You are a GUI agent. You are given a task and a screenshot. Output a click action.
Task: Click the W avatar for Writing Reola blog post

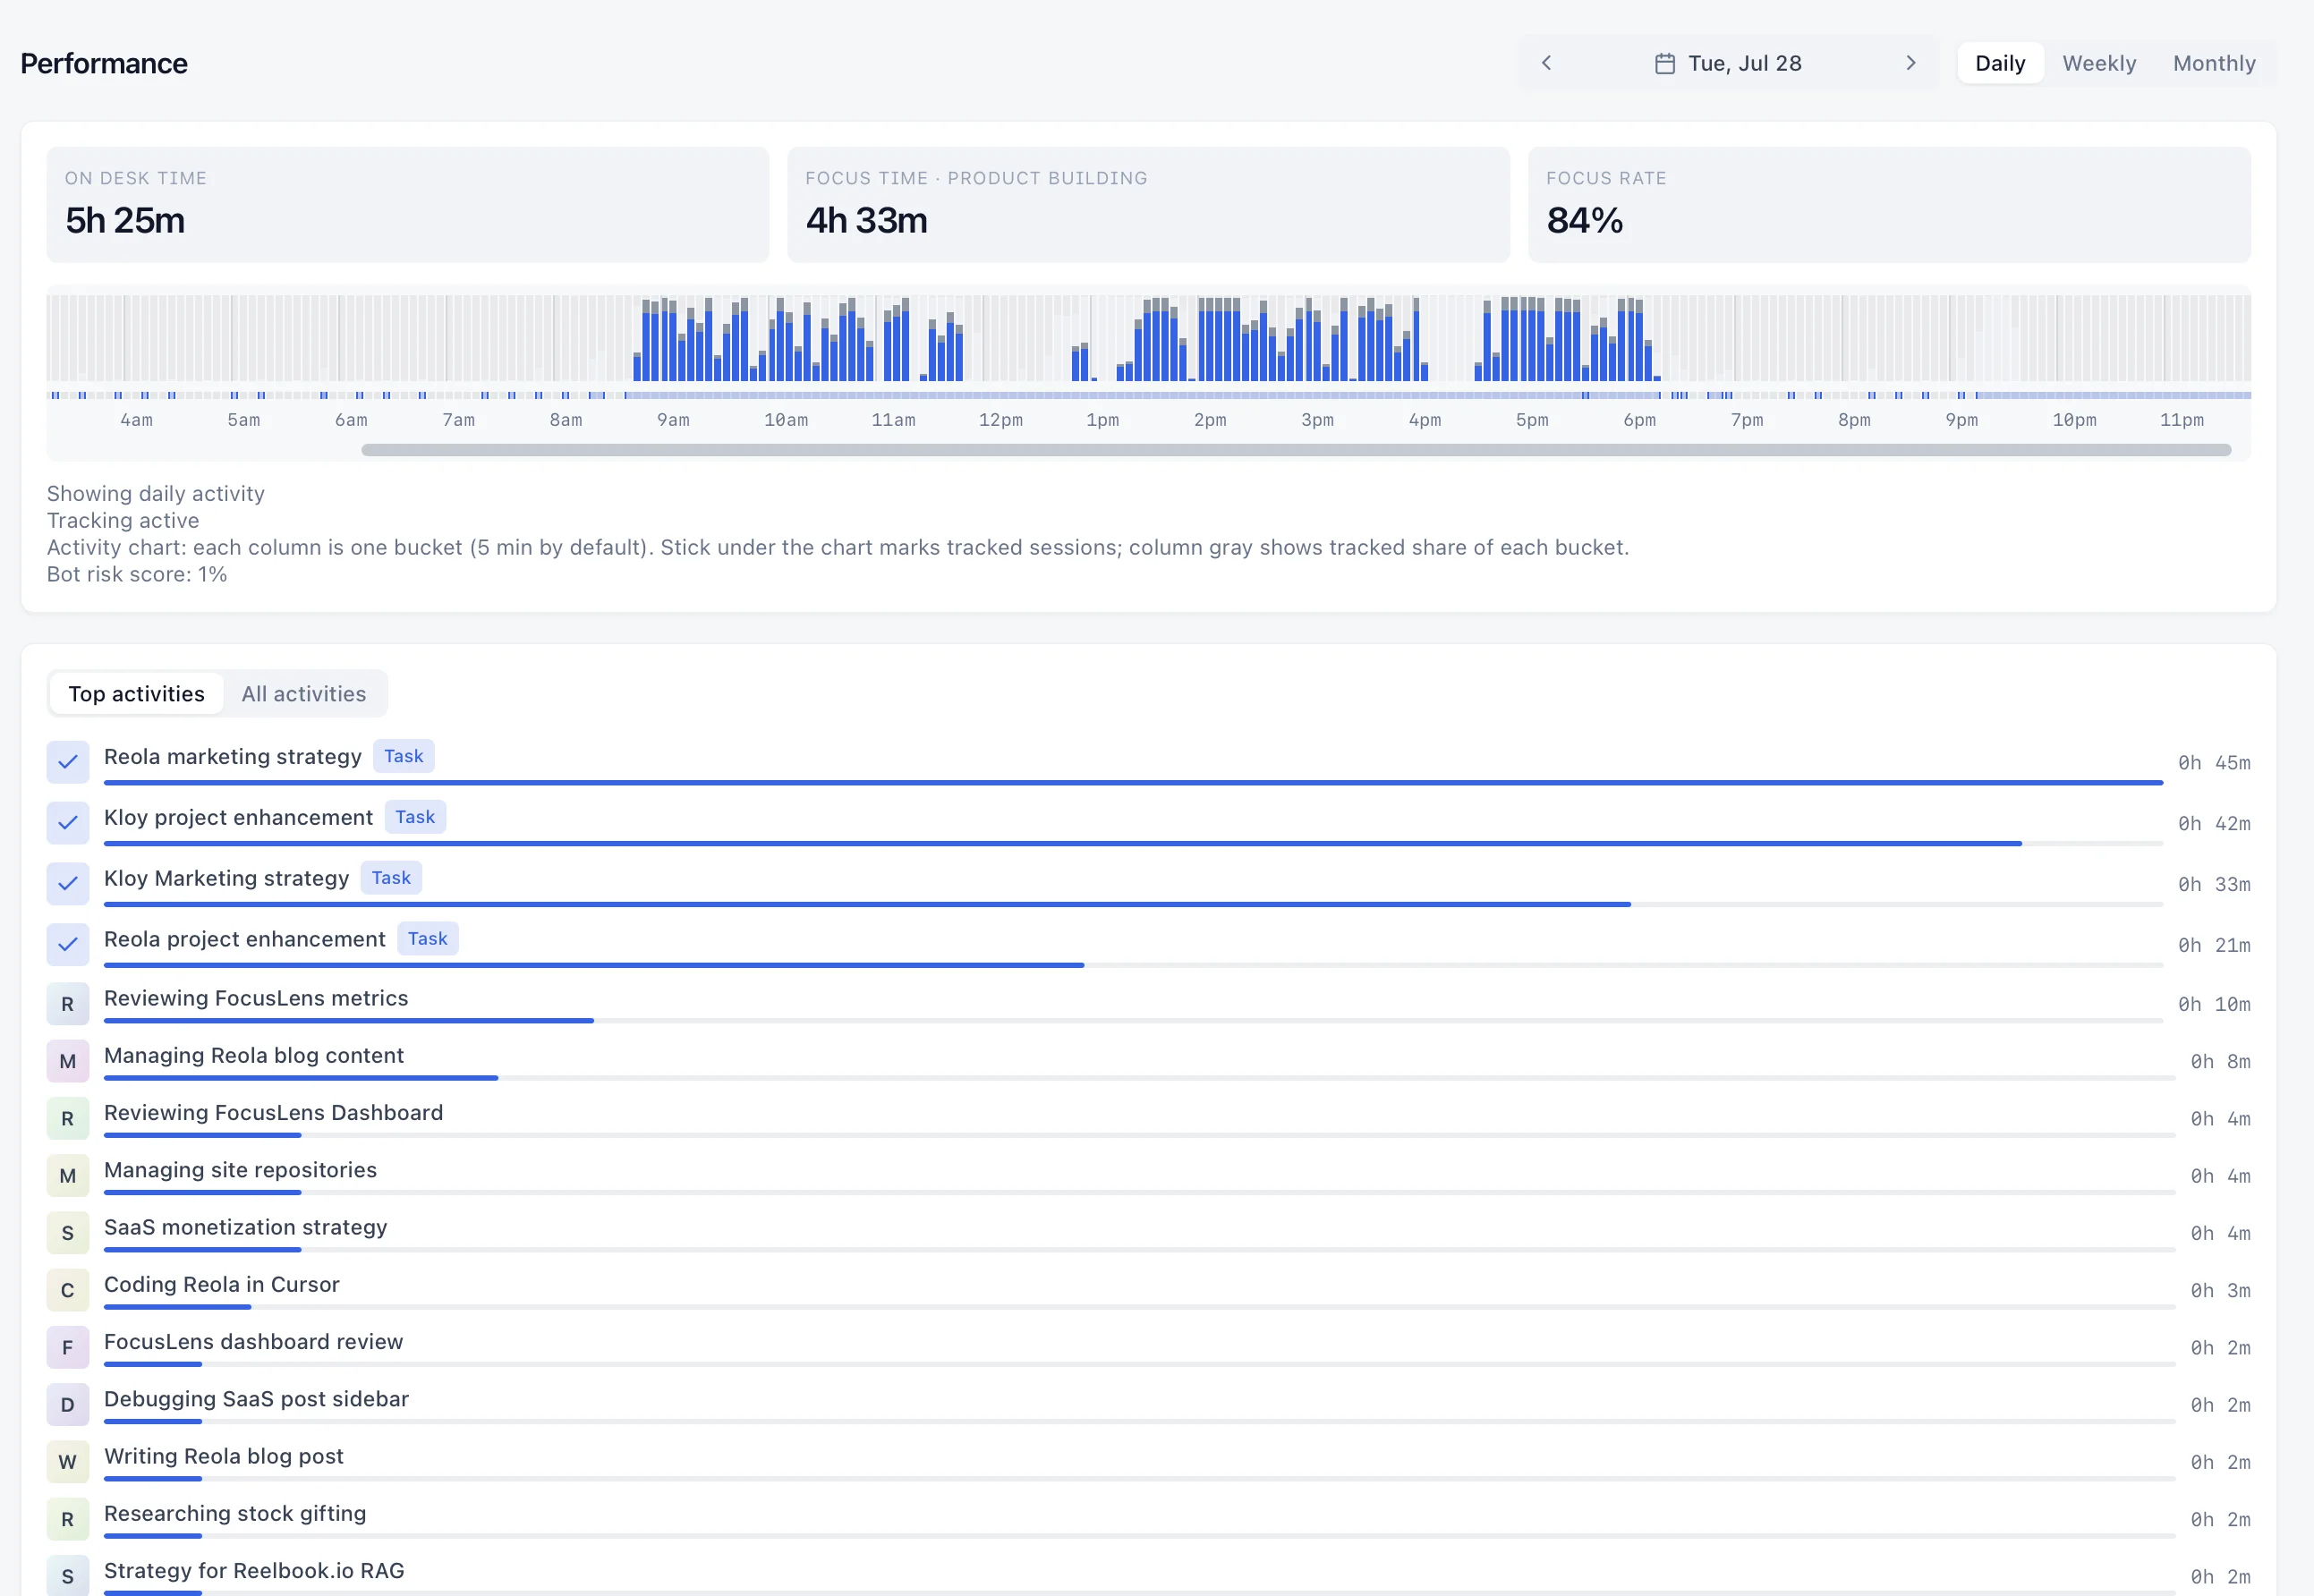pos(68,1462)
